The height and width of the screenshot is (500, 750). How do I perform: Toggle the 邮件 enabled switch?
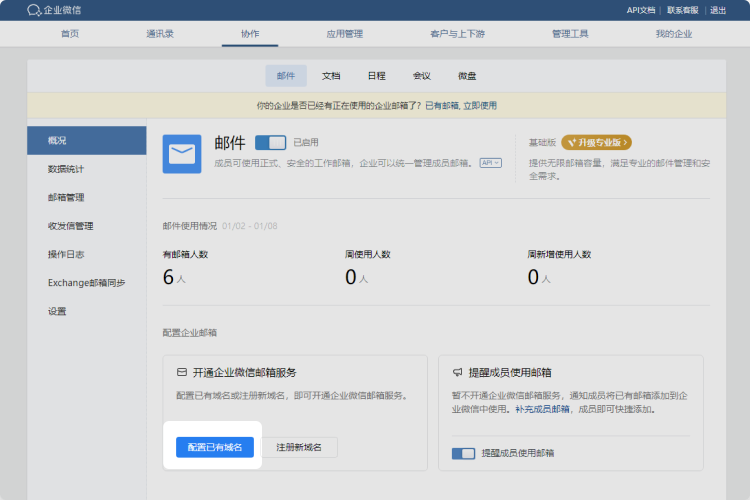(x=270, y=142)
